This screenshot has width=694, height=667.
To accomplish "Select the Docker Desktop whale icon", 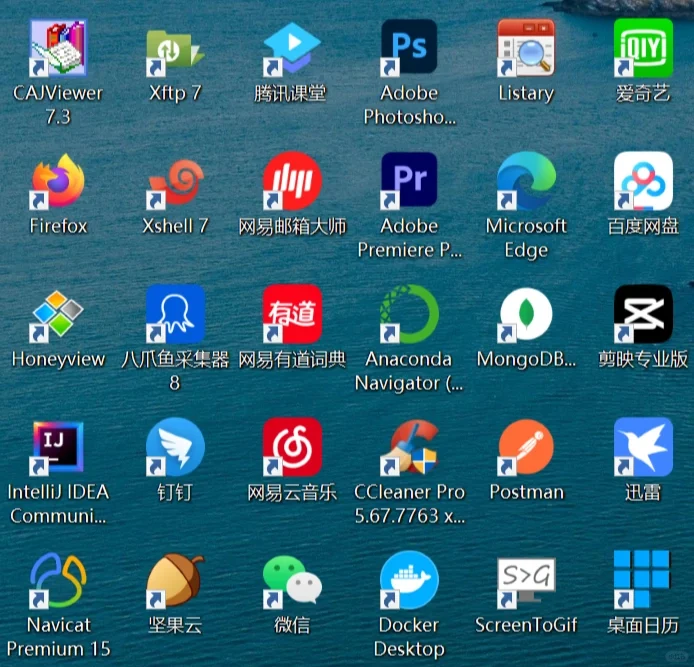I will (409, 580).
